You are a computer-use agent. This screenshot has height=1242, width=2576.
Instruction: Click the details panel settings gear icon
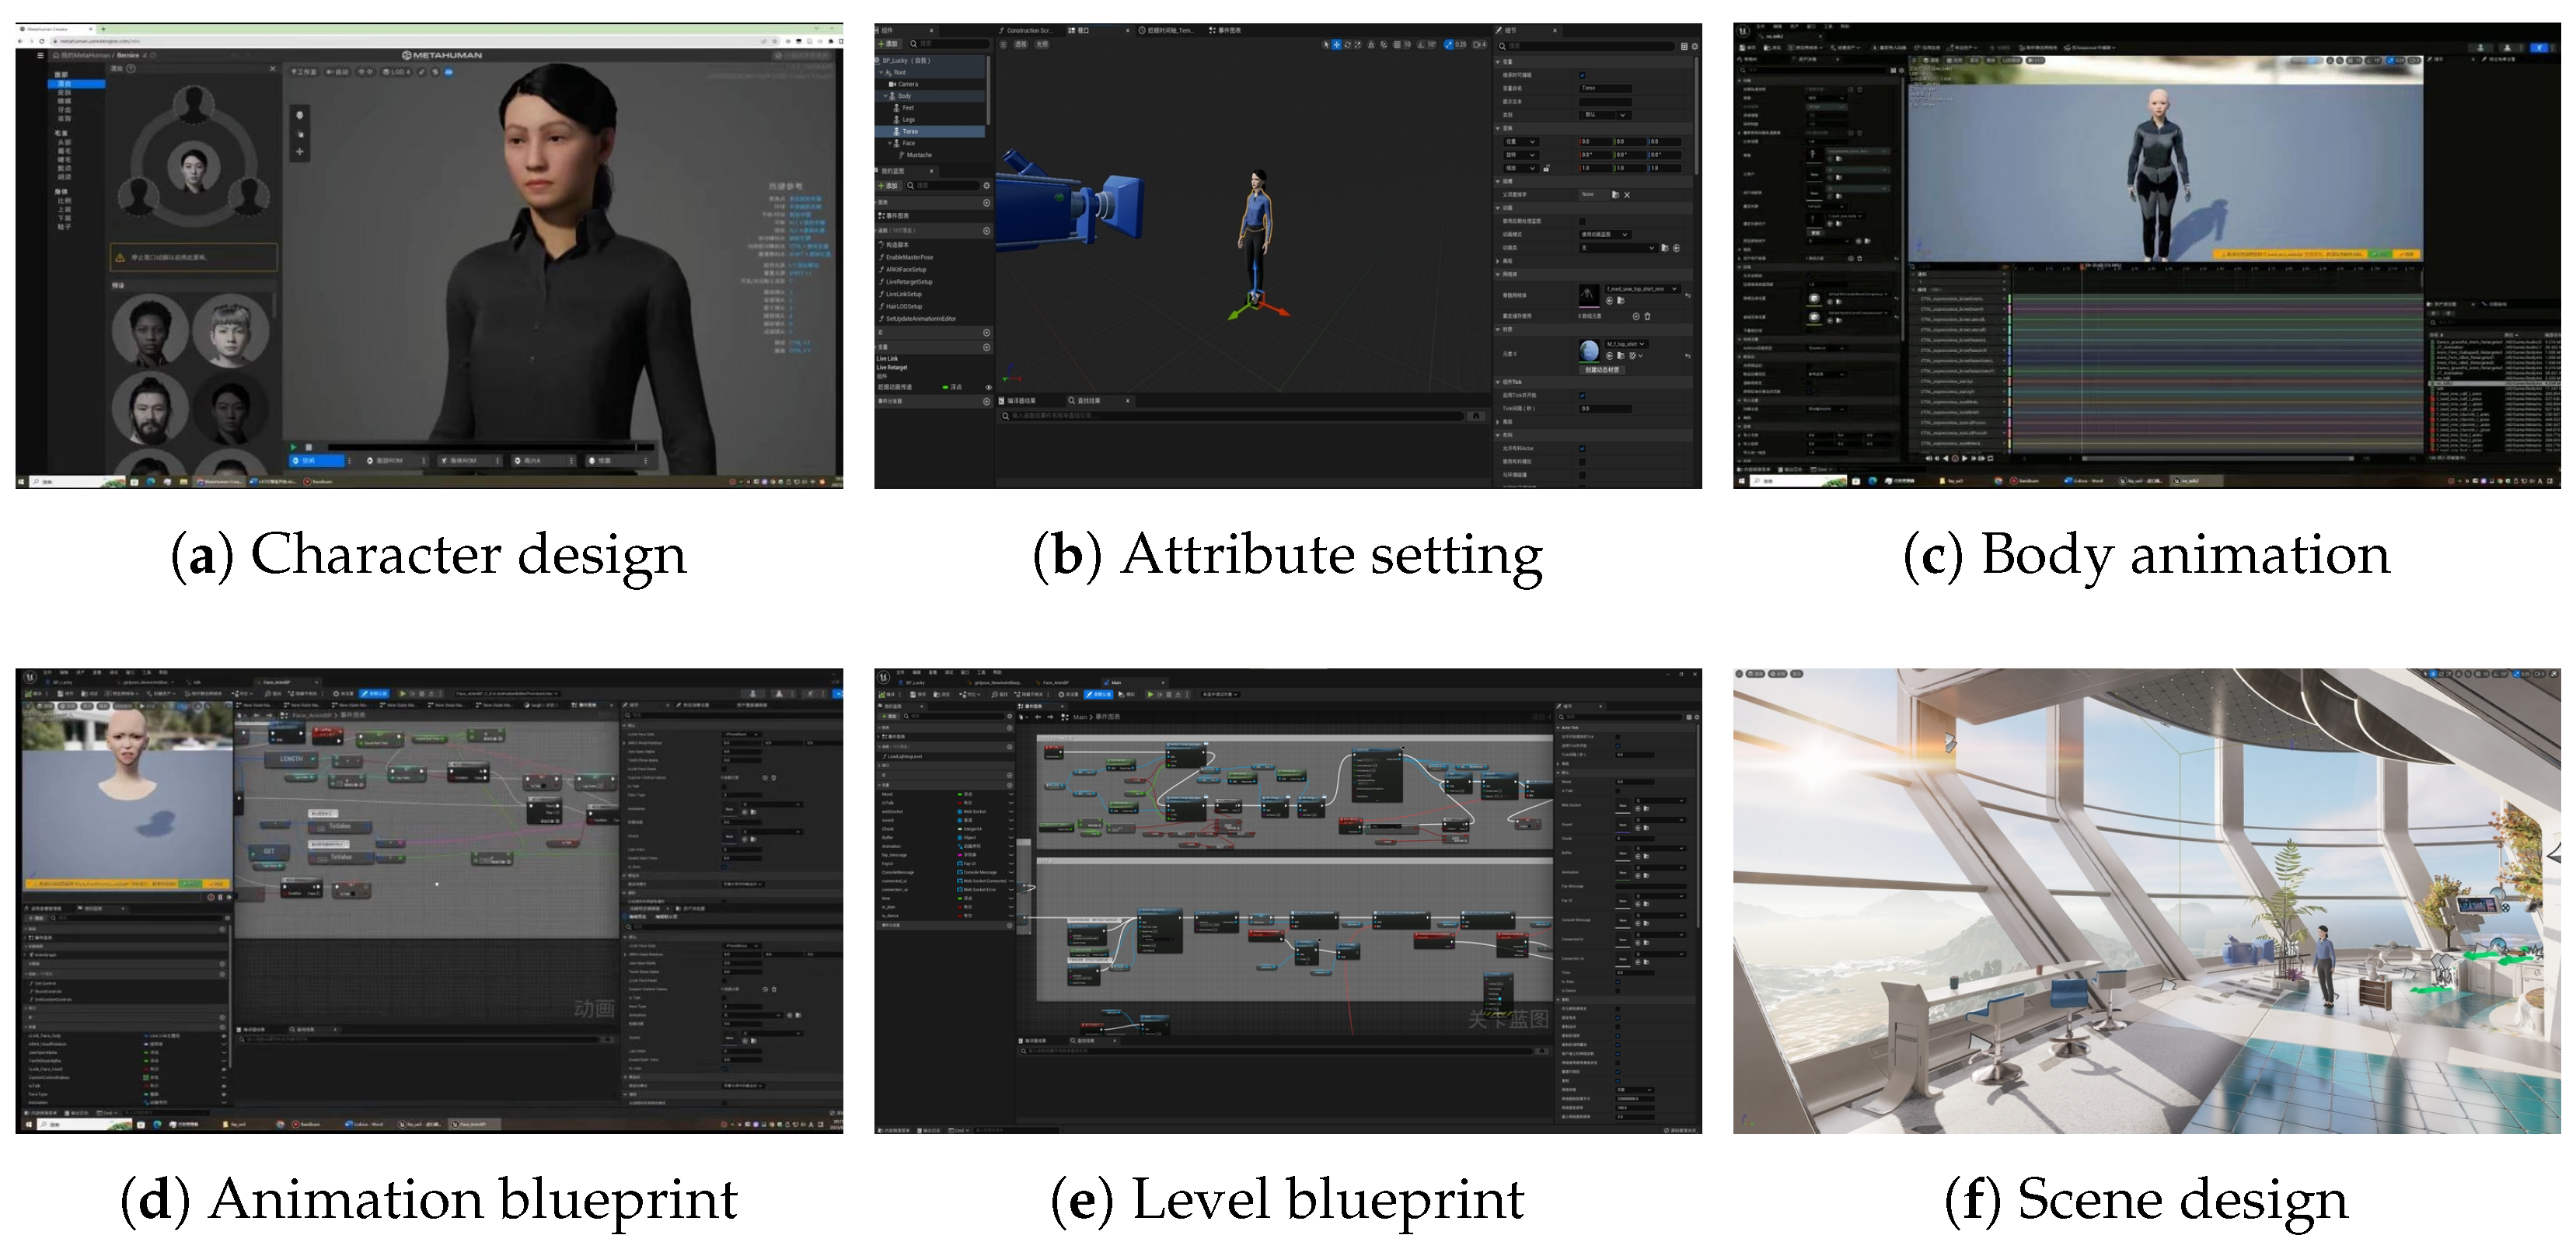(x=1694, y=46)
